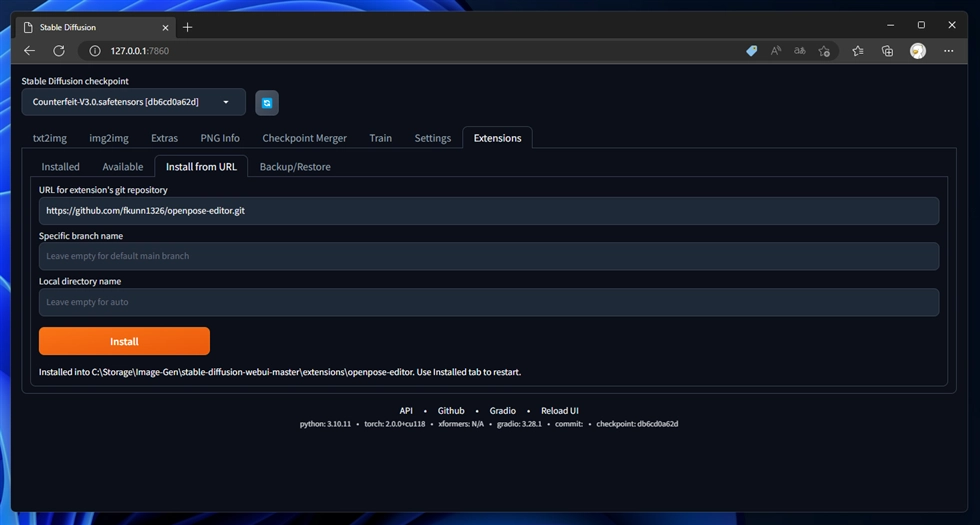Click the Reload UI link
The width and height of the screenshot is (980, 525).
[560, 411]
